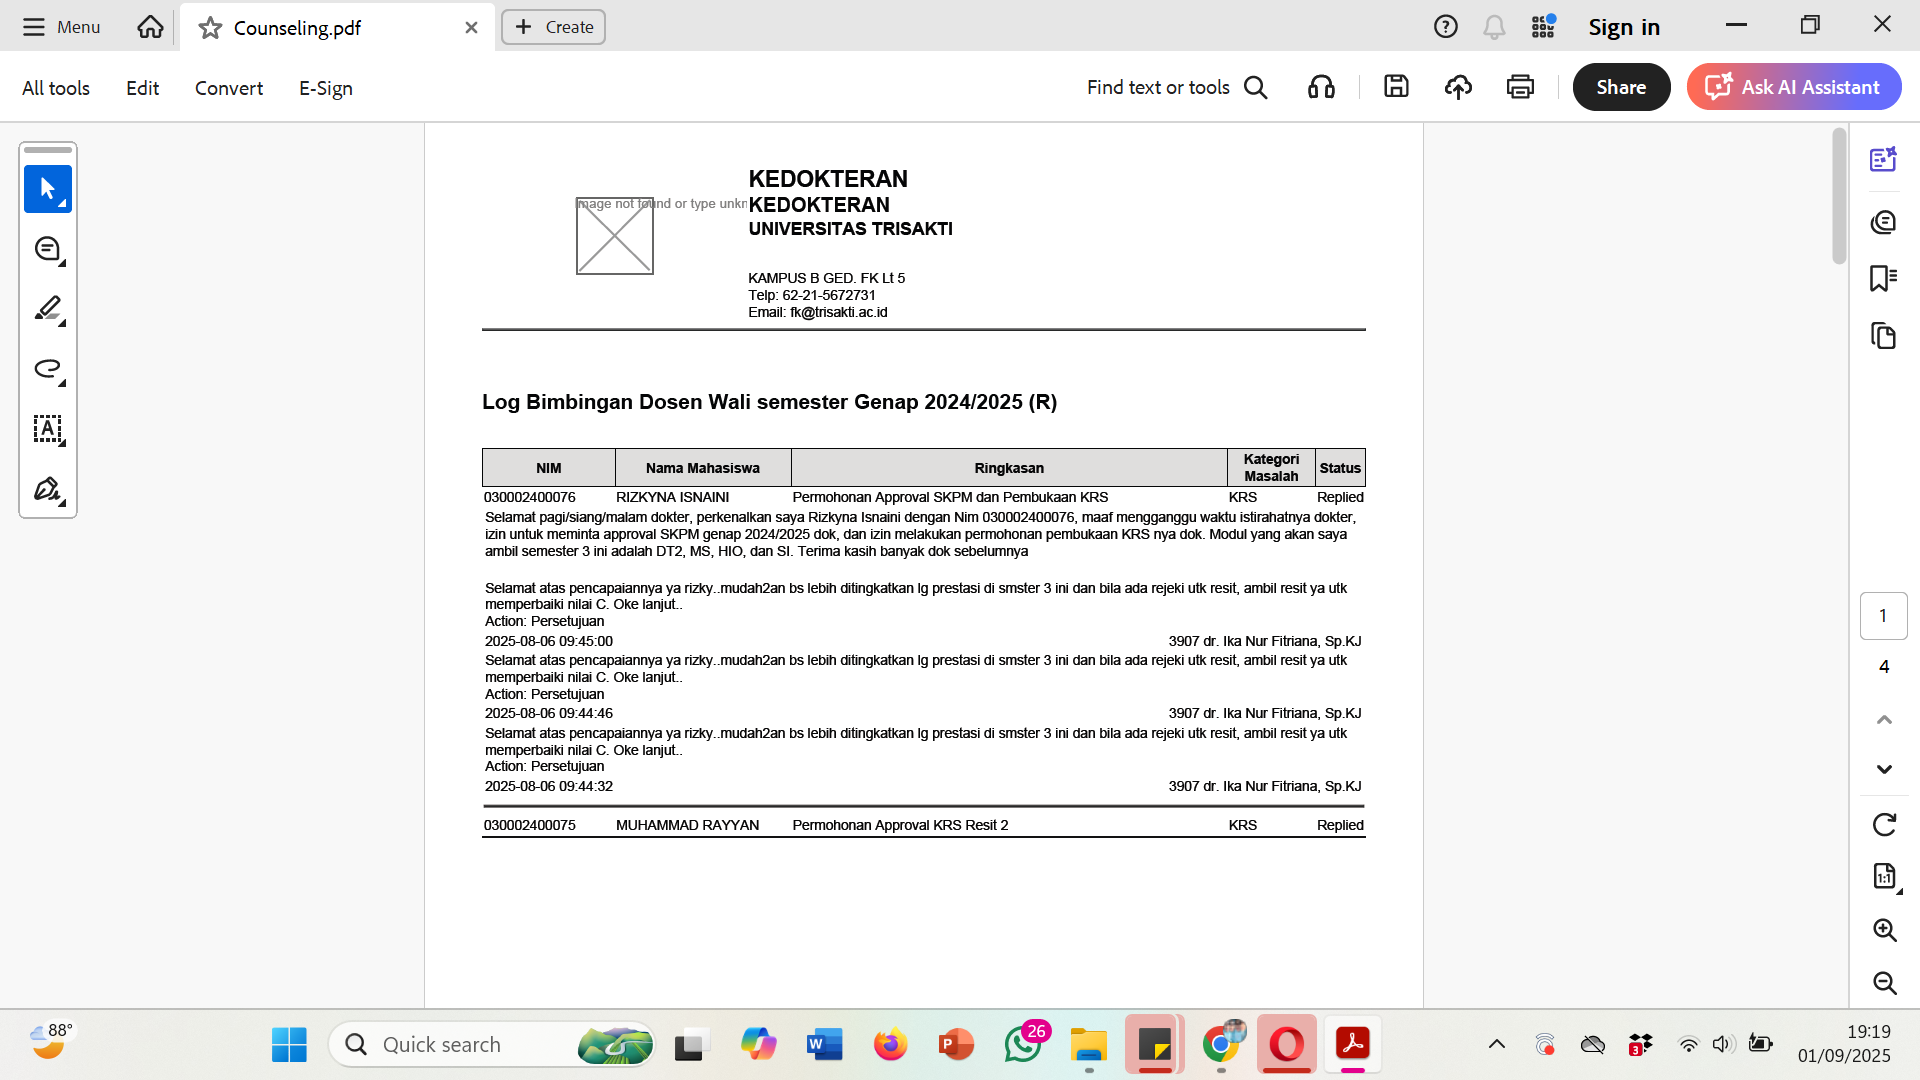Open the page display fit options
The image size is (1920, 1080).
coord(1884,877)
